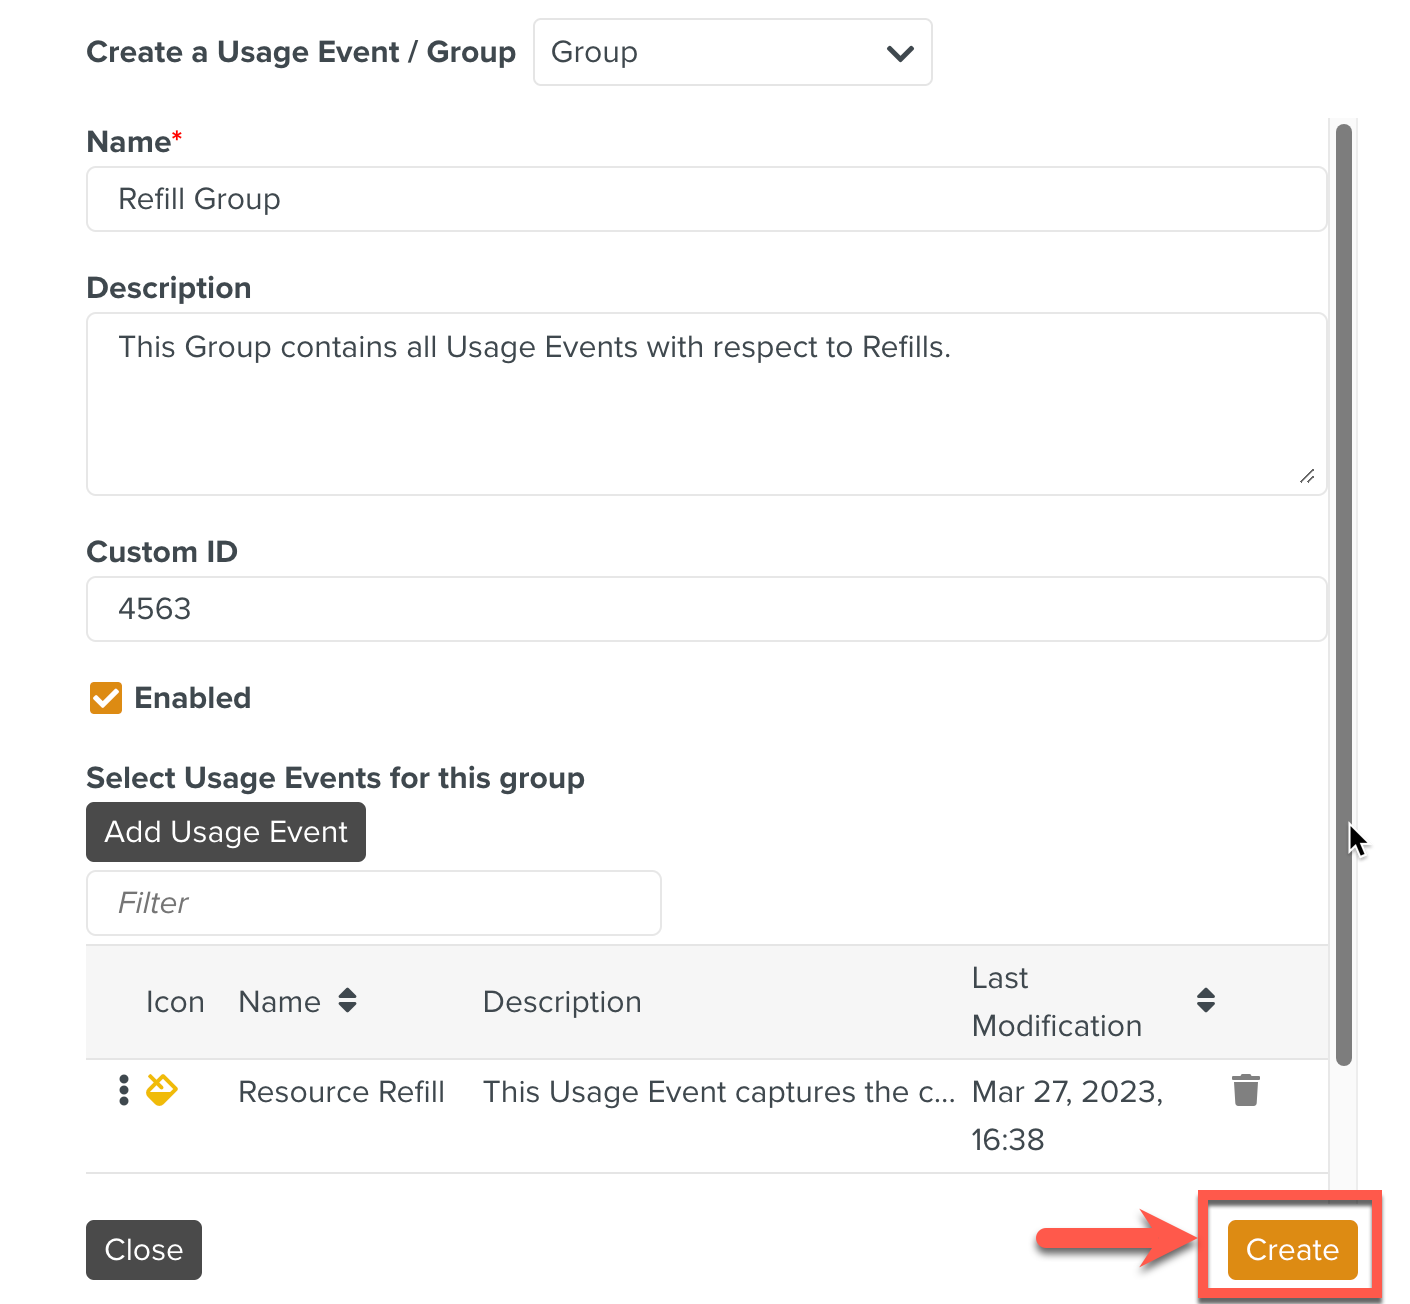Select the Resource Refill name in the table
Image resolution: width=1410 pixels, height=1304 pixels.
(341, 1092)
